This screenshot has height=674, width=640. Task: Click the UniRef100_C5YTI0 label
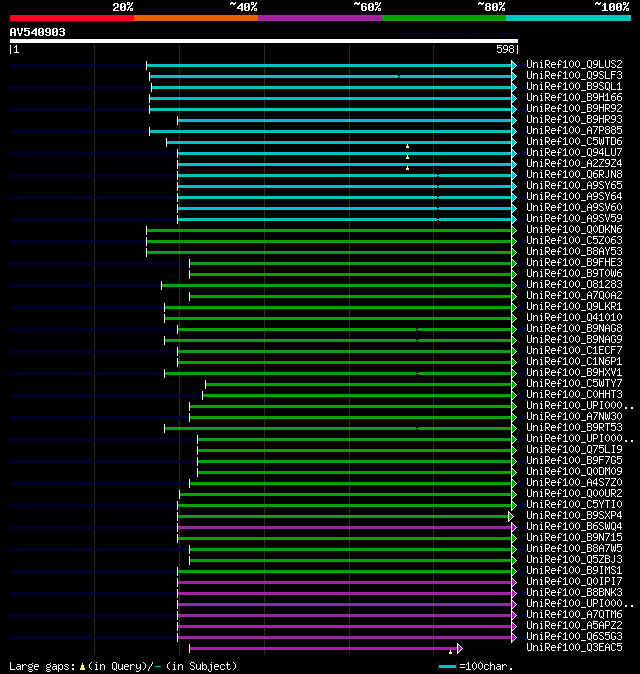click(x=574, y=505)
